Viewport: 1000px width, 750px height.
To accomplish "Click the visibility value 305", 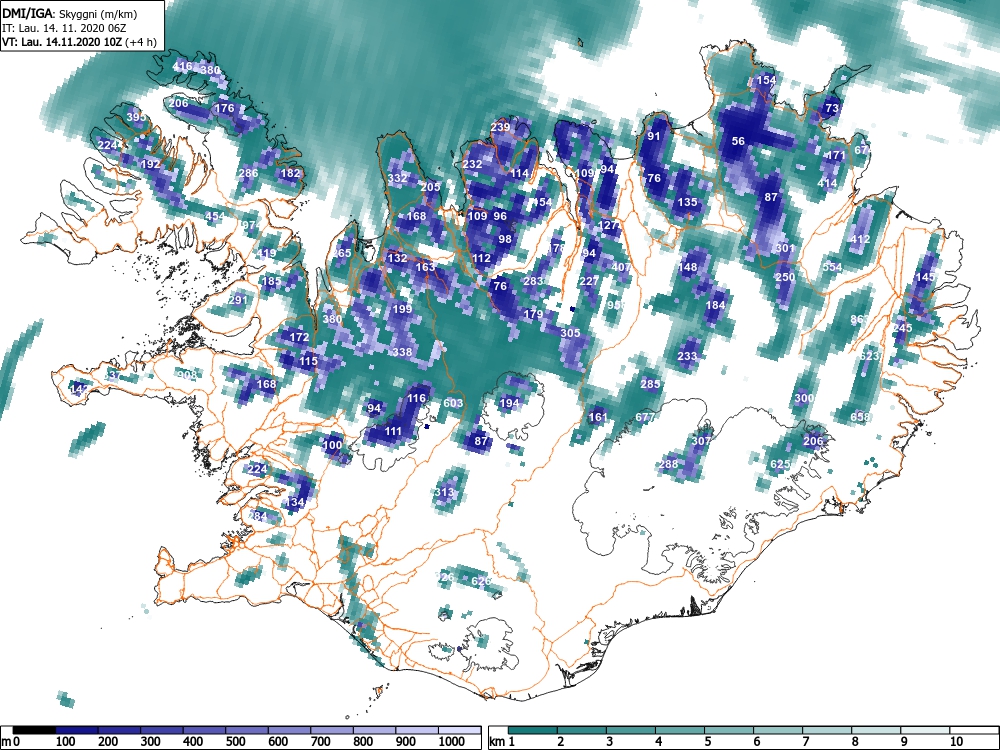I will coord(570,333).
